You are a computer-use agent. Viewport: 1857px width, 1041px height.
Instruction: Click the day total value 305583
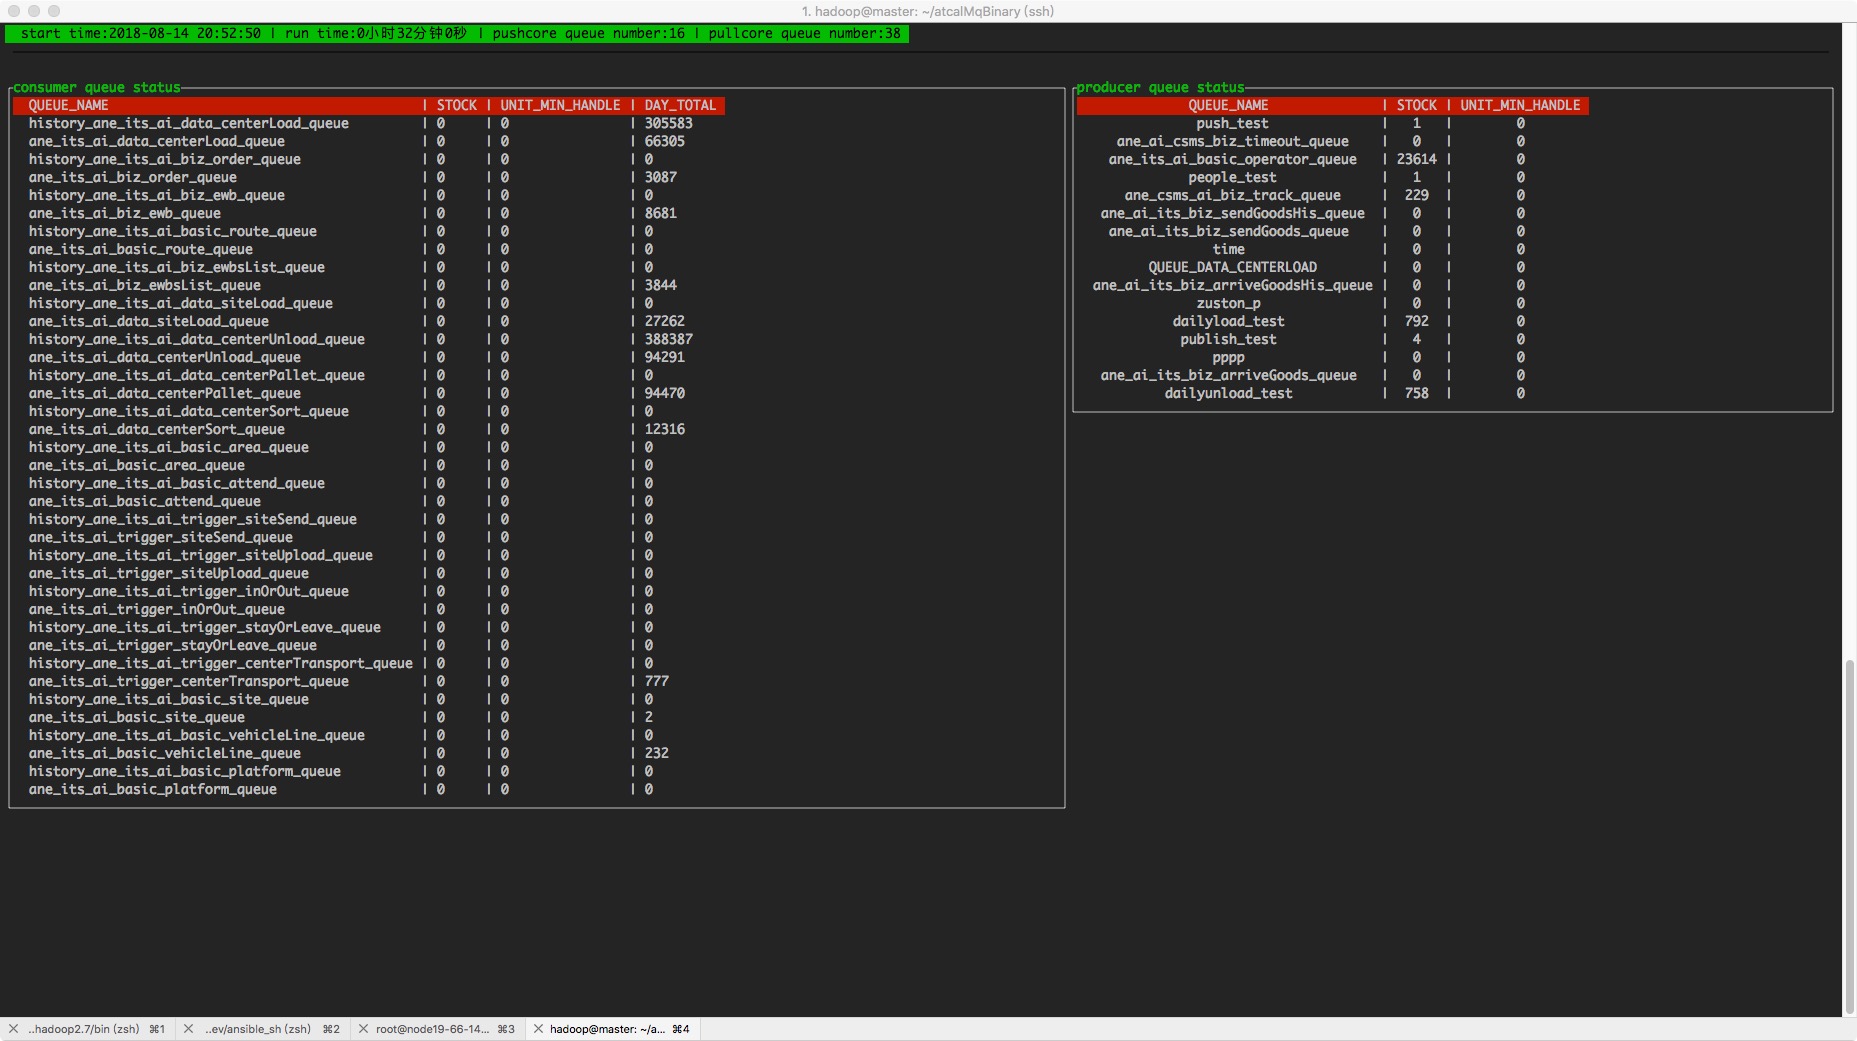point(668,123)
